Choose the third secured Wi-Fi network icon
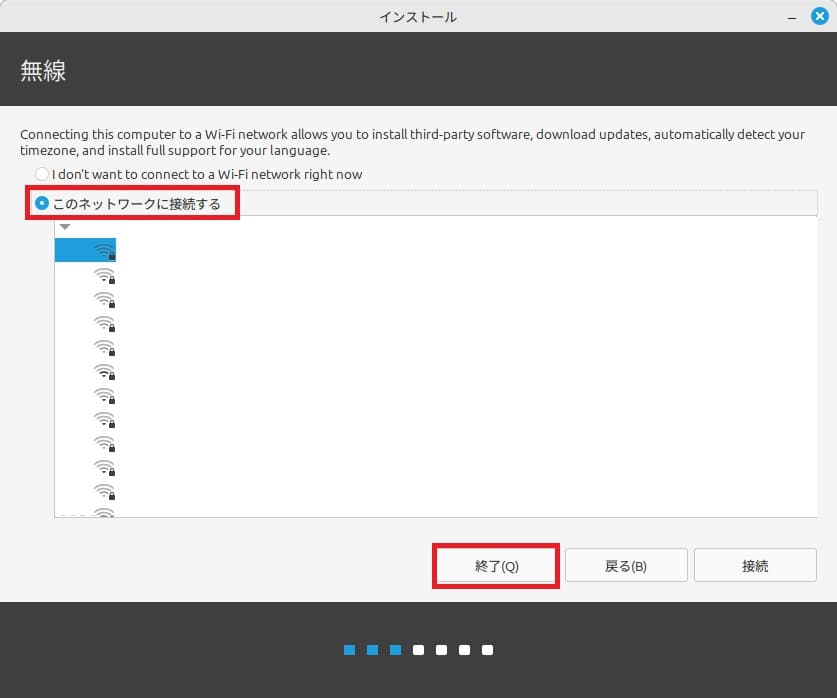Screen dimensions: 837x698 pyautogui.click(x=103, y=300)
